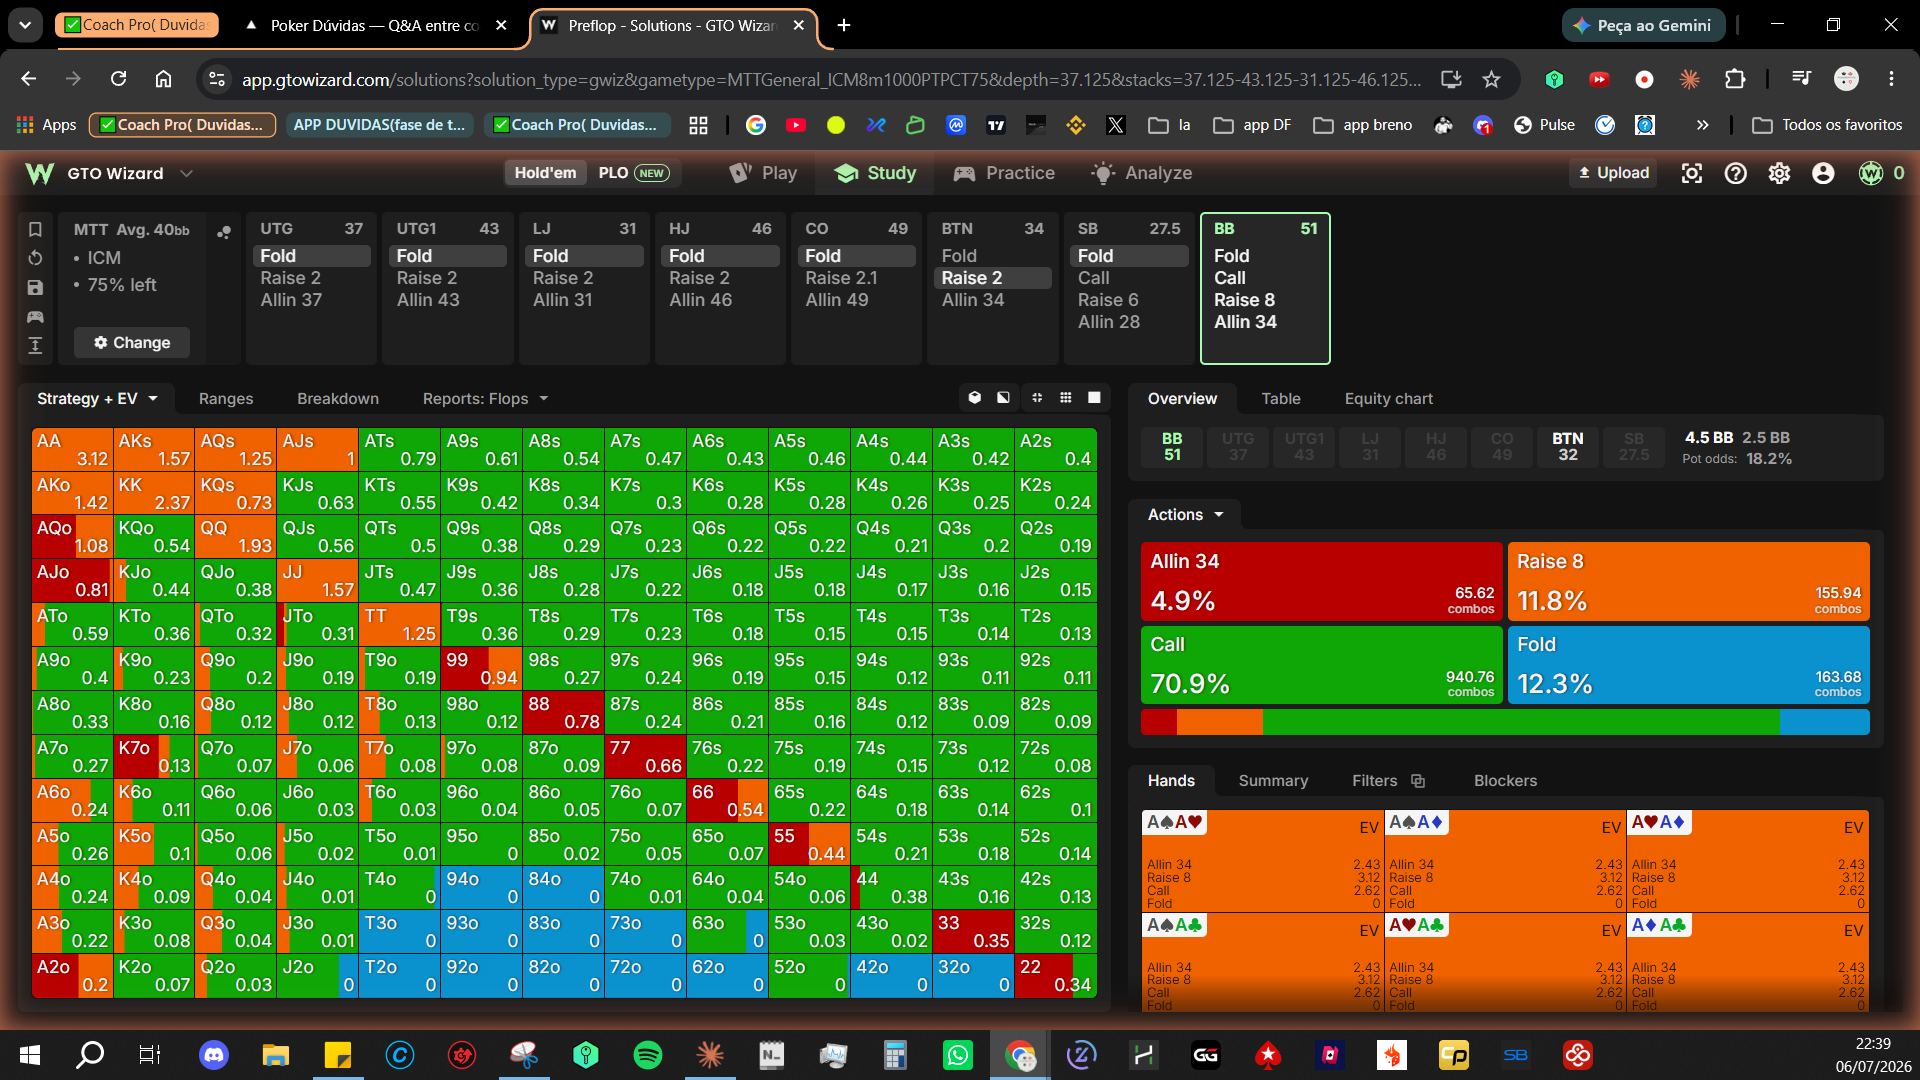
Task: Show more bookmarks with the overflow chevron
Action: pos(1702,125)
